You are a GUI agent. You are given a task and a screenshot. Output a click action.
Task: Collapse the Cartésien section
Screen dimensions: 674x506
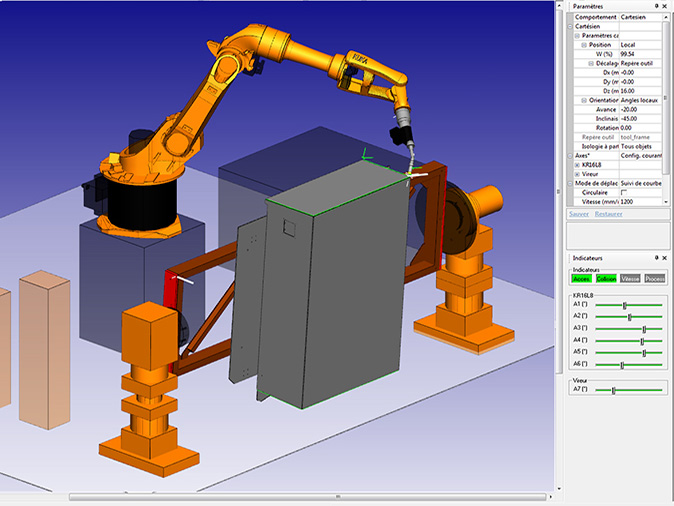coord(571,27)
